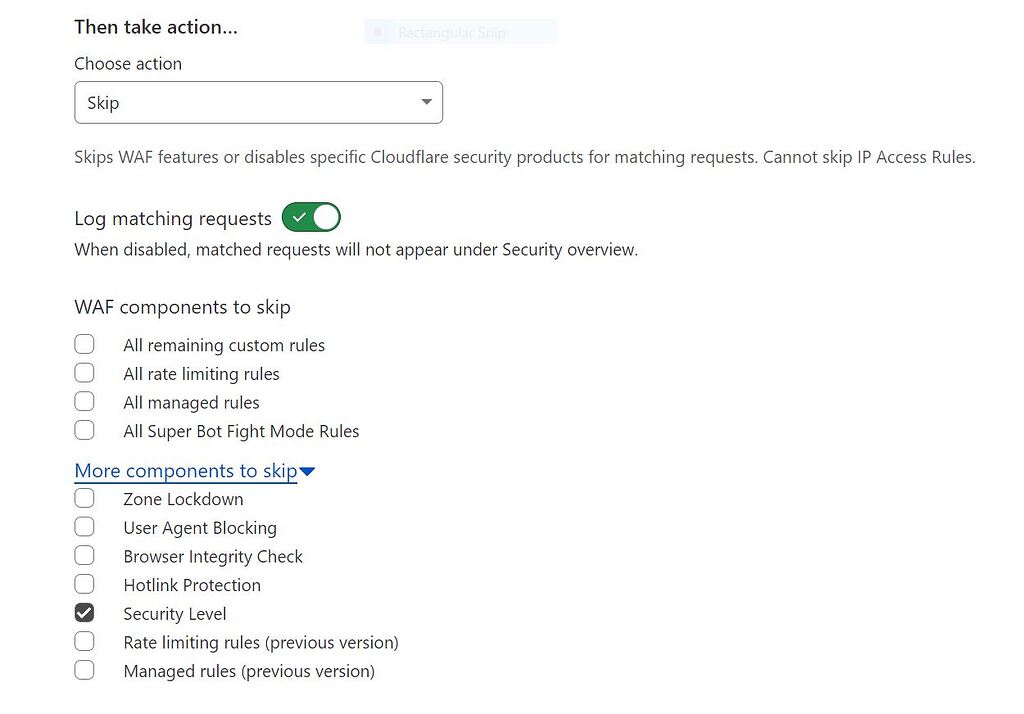The height and width of the screenshot is (714, 1024).
Task: Enable the All managed rules checkbox
Action: (x=85, y=401)
